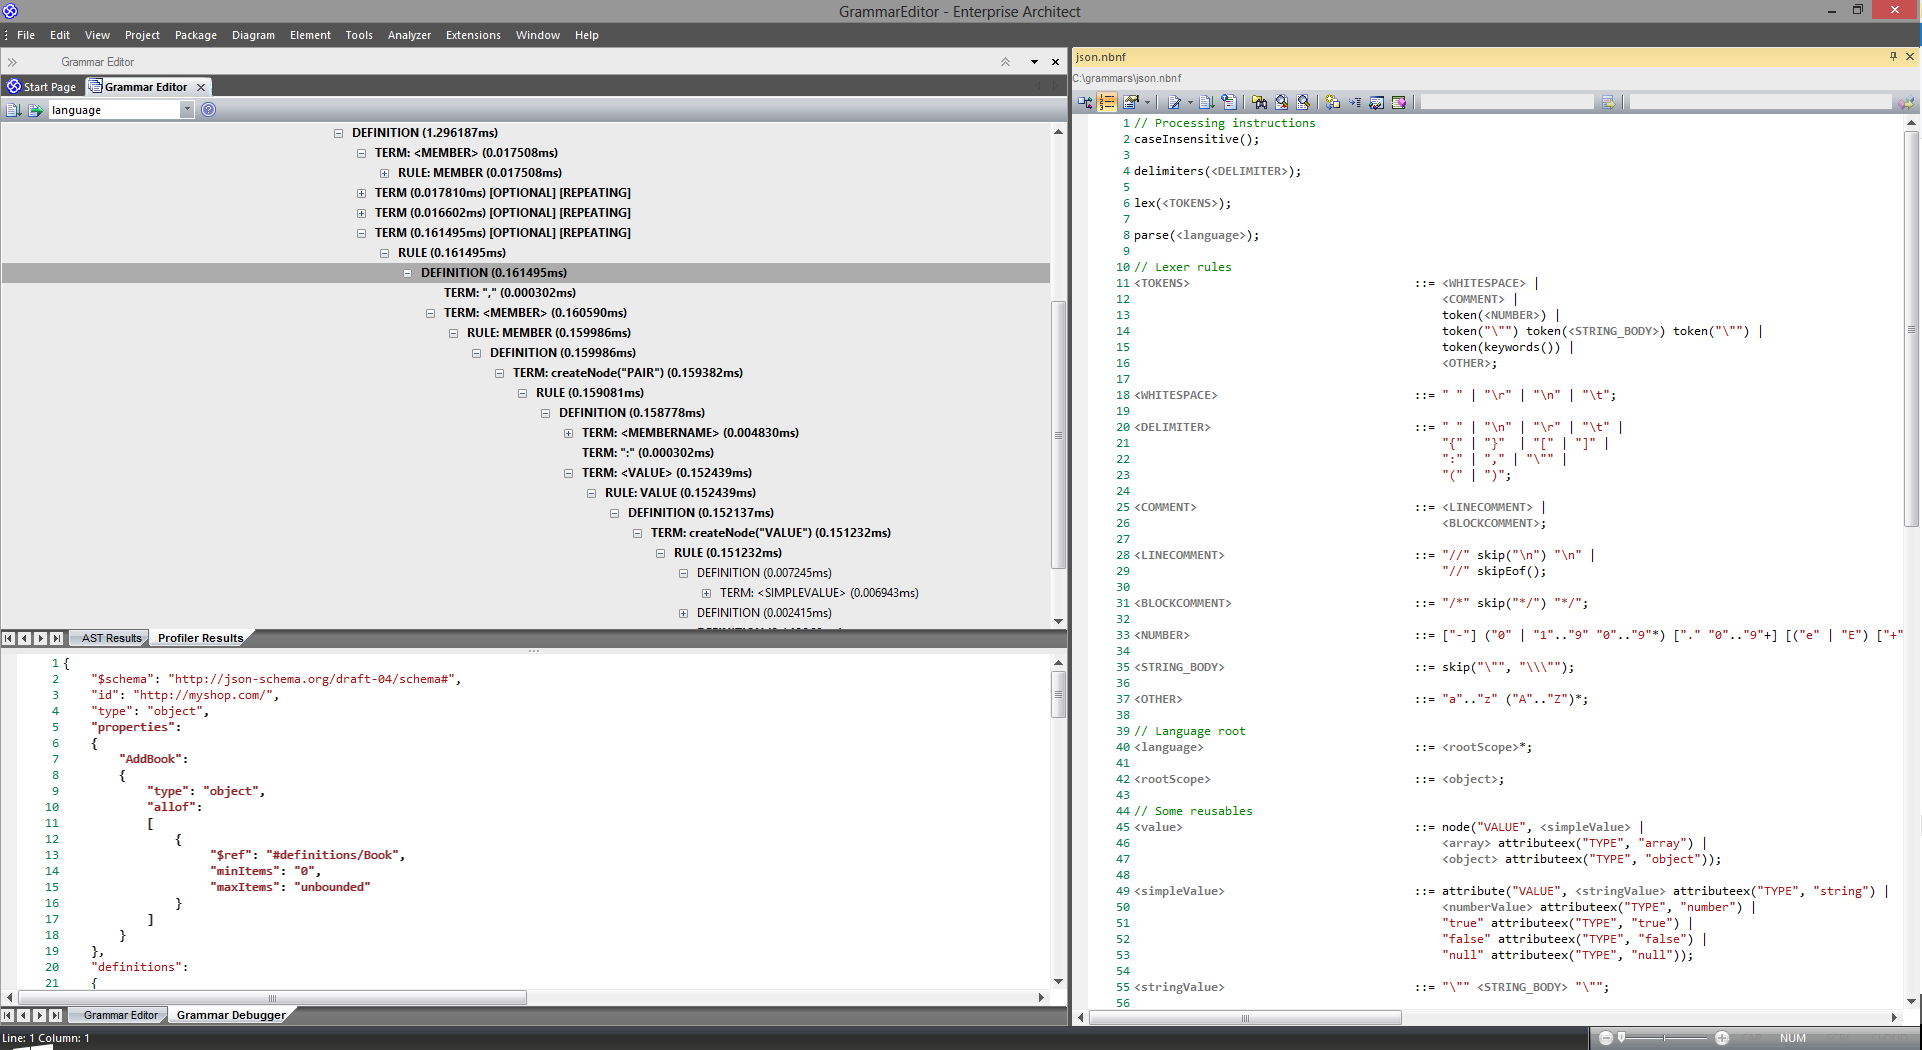Collapse the TERM: <VALUE> (0.152439ms) node

[x=568, y=473]
